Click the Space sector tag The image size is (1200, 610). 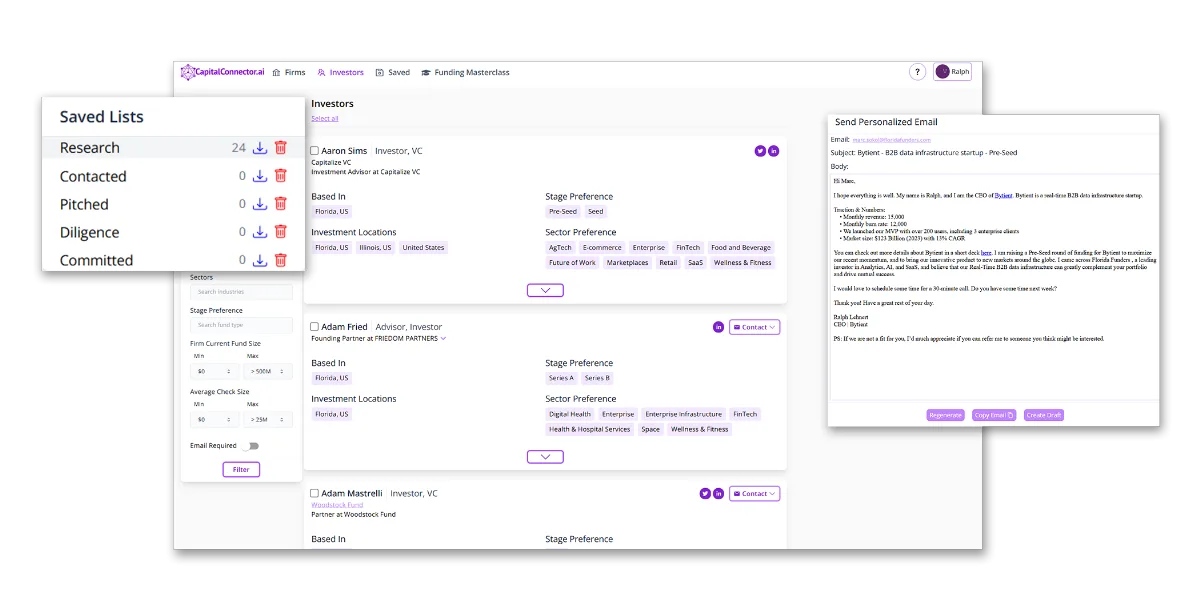(x=650, y=429)
